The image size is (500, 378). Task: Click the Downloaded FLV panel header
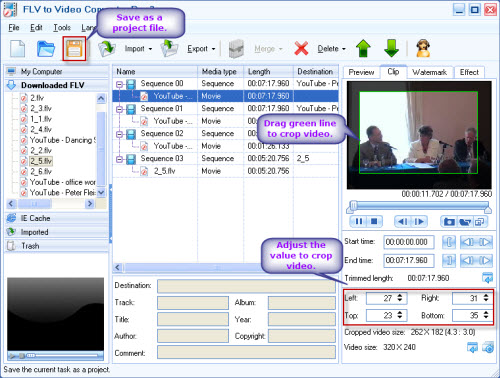56,85
